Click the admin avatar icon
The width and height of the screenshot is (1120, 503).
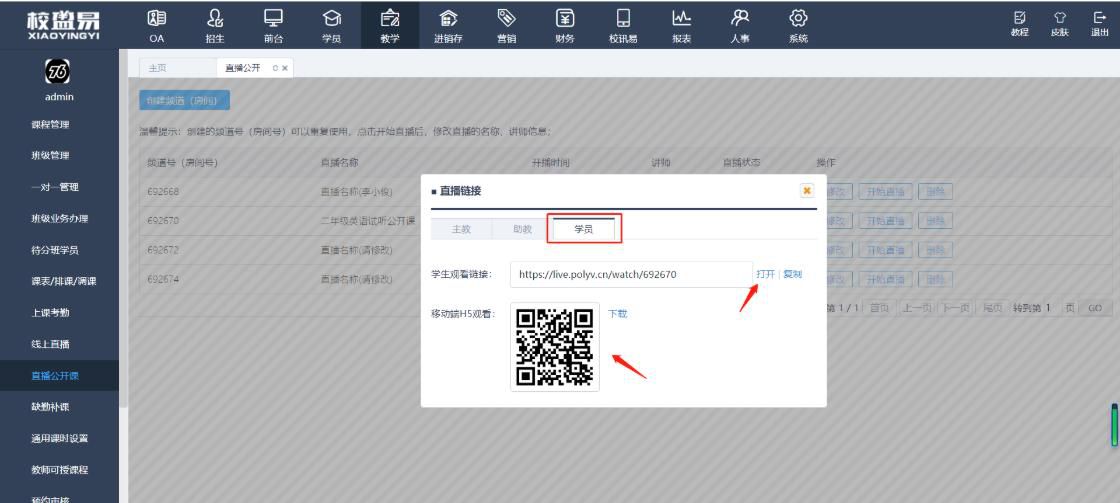pos(59,71)
